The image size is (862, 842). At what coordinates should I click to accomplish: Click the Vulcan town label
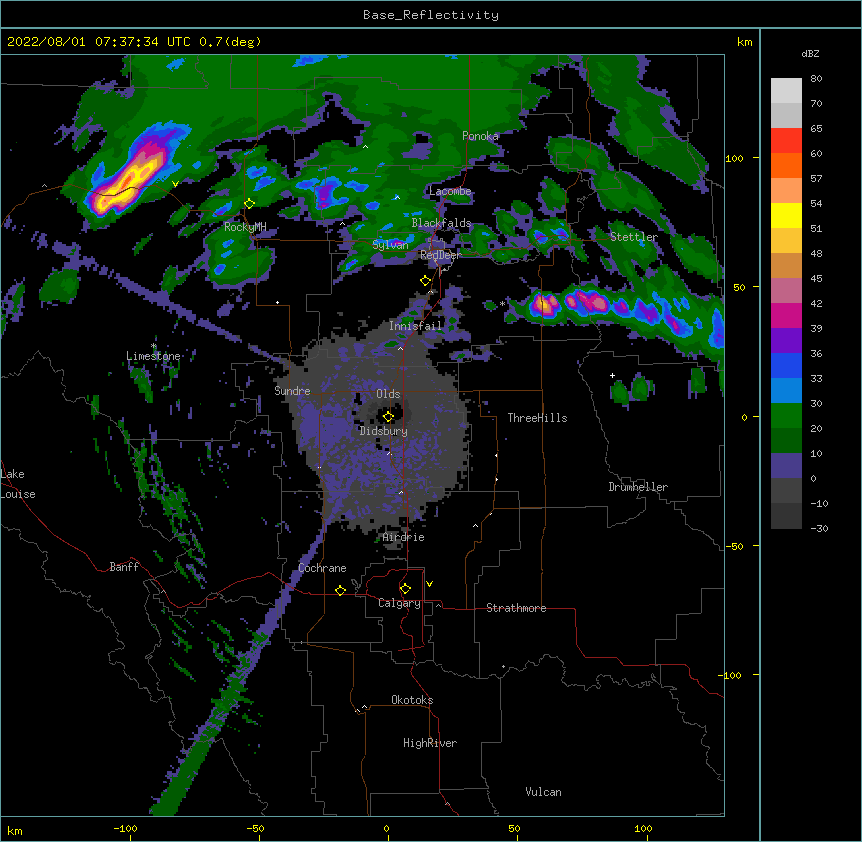coord(543,792)
